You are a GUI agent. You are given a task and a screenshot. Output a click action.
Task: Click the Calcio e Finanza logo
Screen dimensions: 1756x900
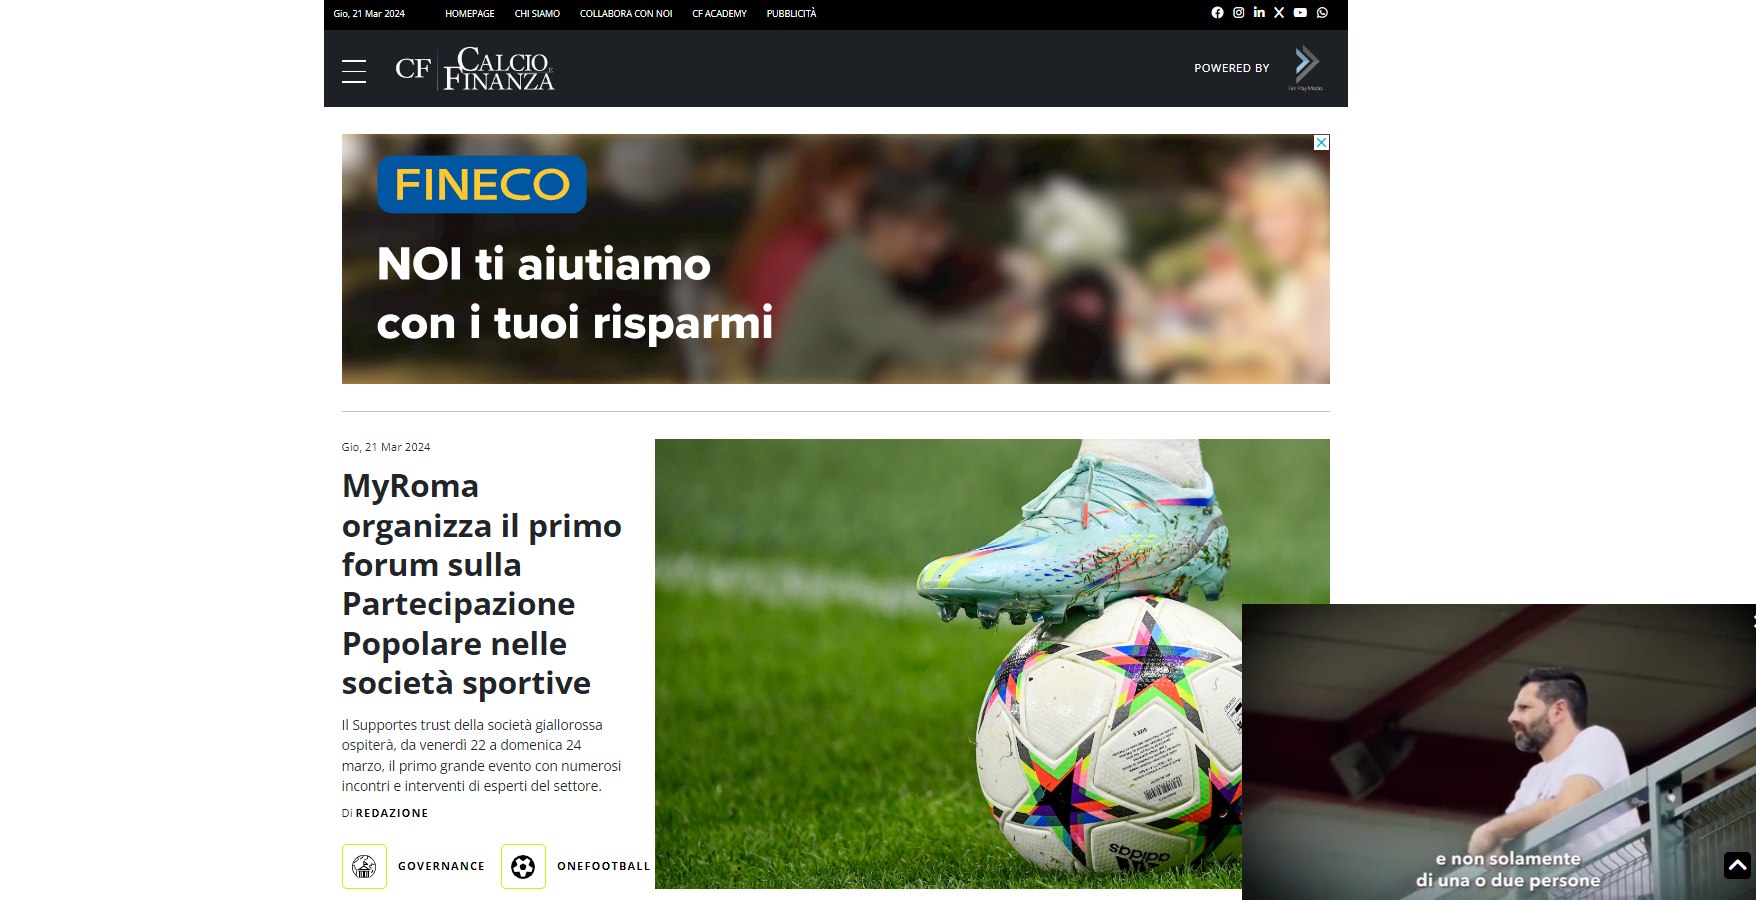[475, 69]
